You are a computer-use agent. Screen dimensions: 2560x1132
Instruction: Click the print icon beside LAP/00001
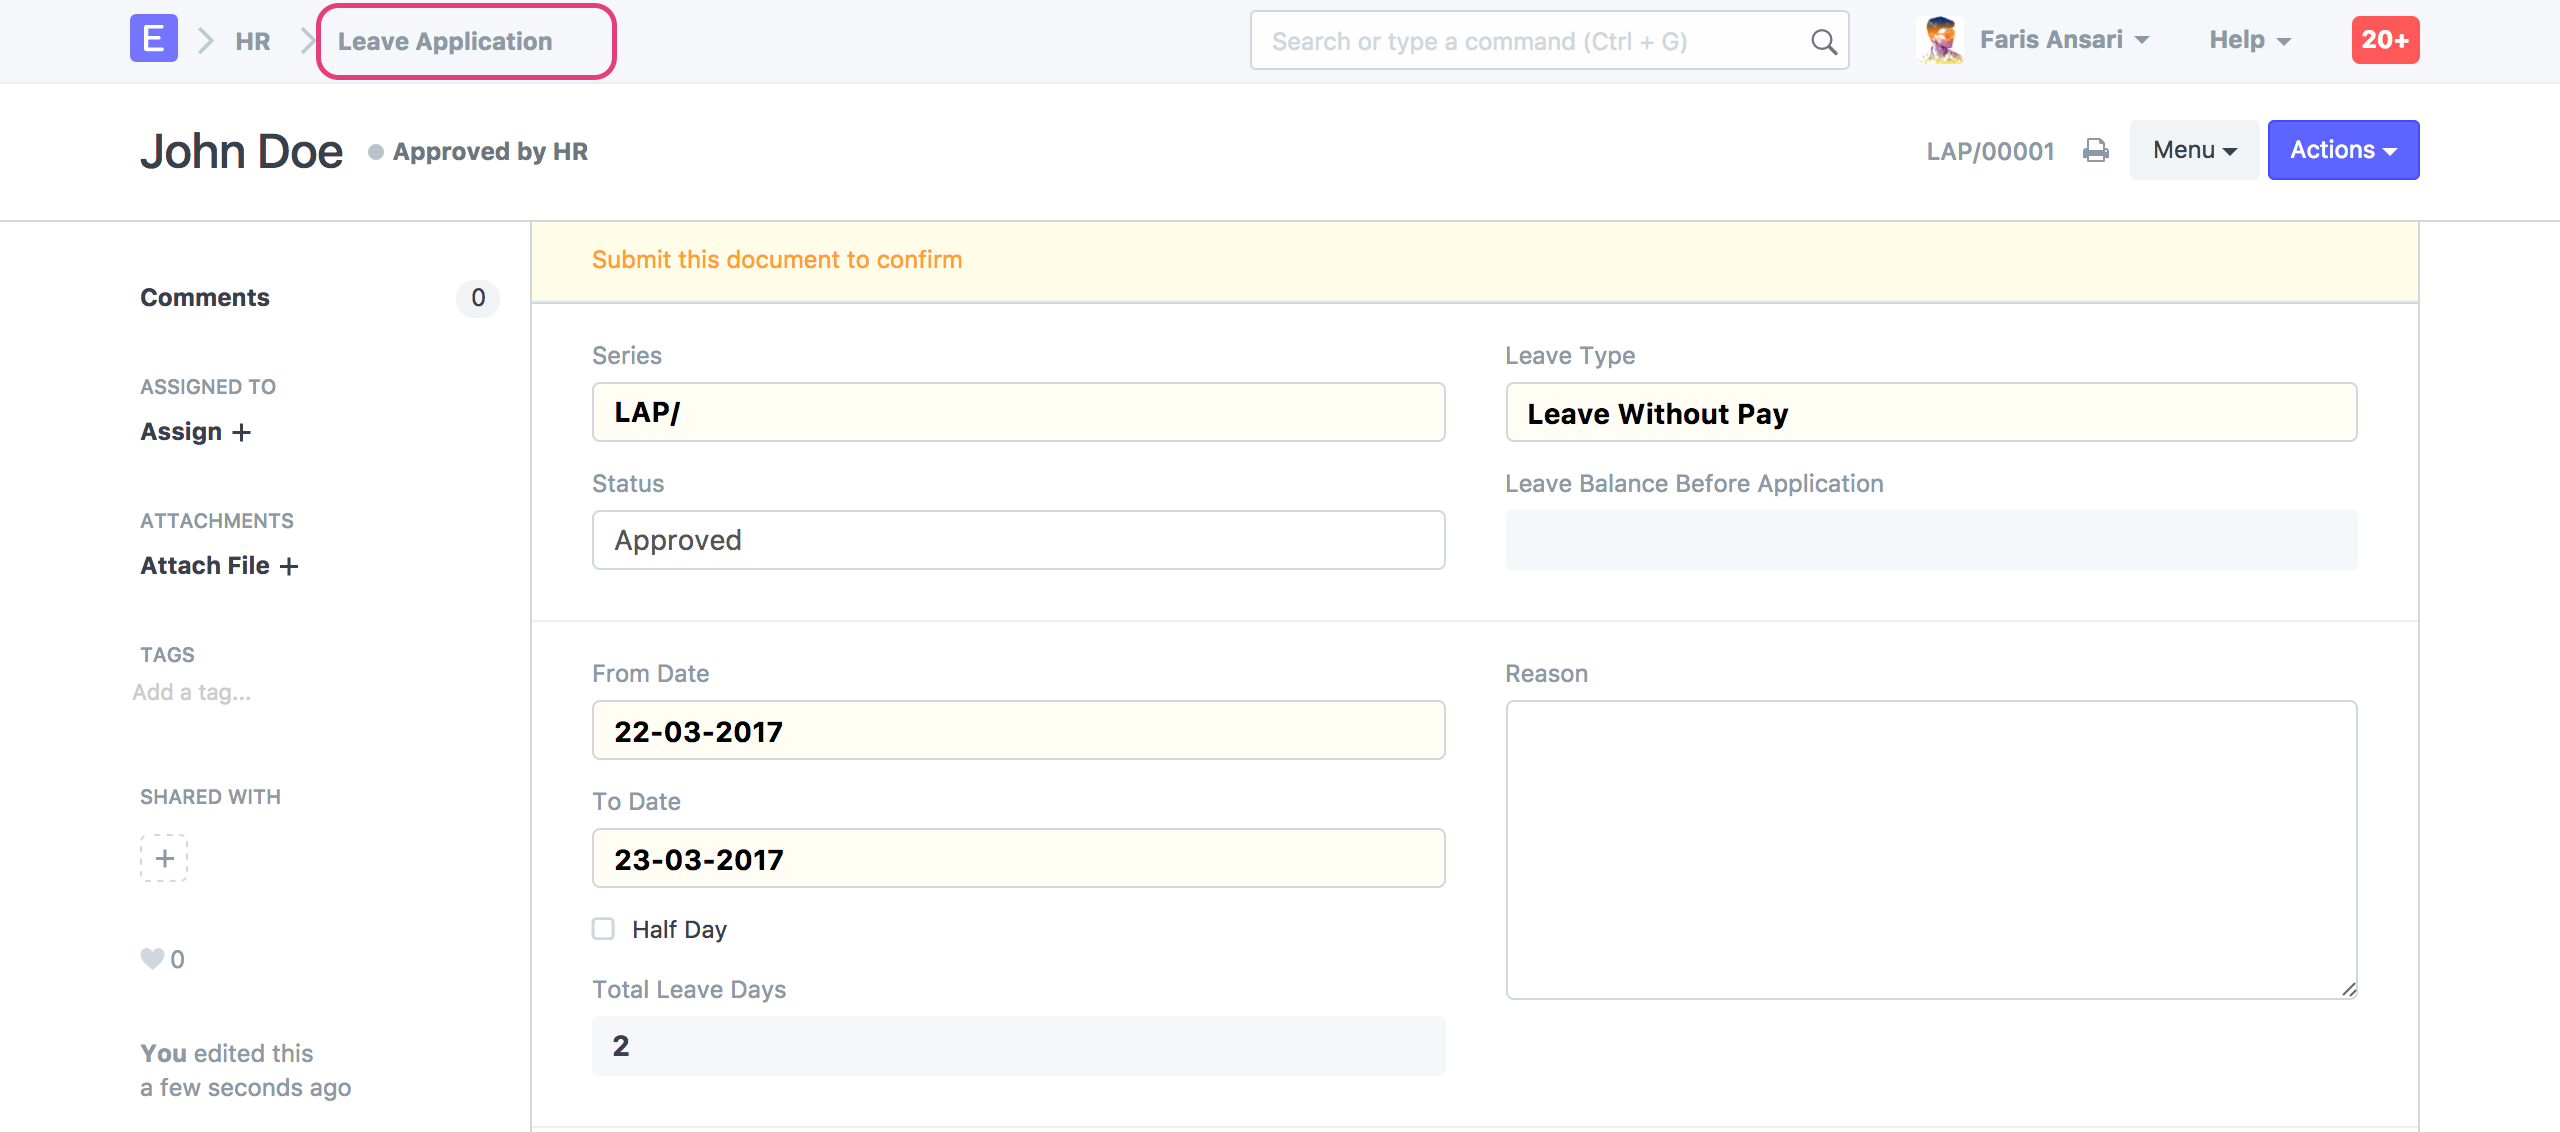(x=2095, y=151)
